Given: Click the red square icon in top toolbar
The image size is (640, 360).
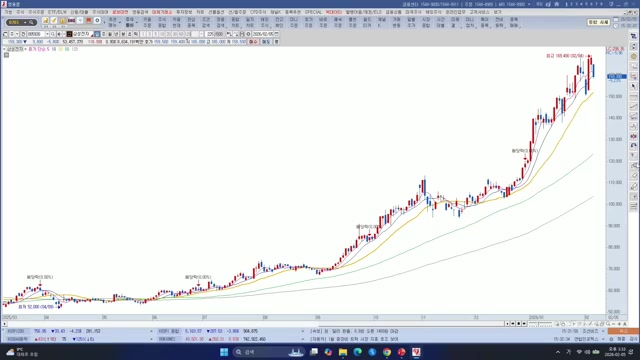Looking at the screenshot, I should 89,21.
